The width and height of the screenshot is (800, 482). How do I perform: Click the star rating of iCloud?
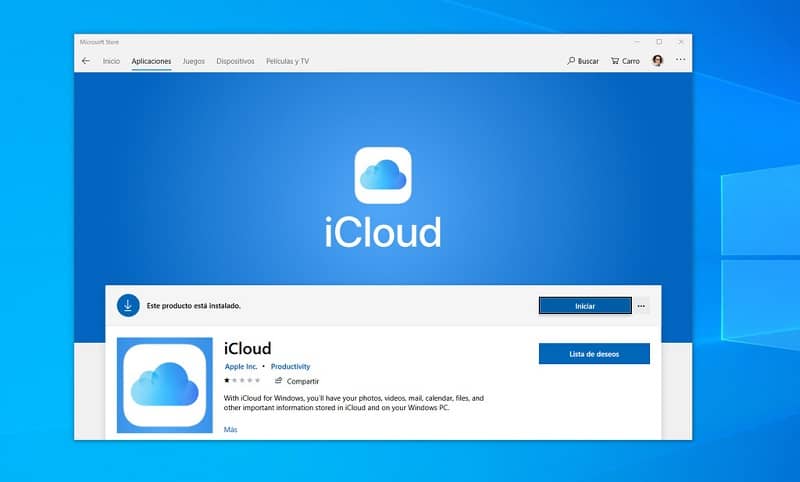[242, 380]
